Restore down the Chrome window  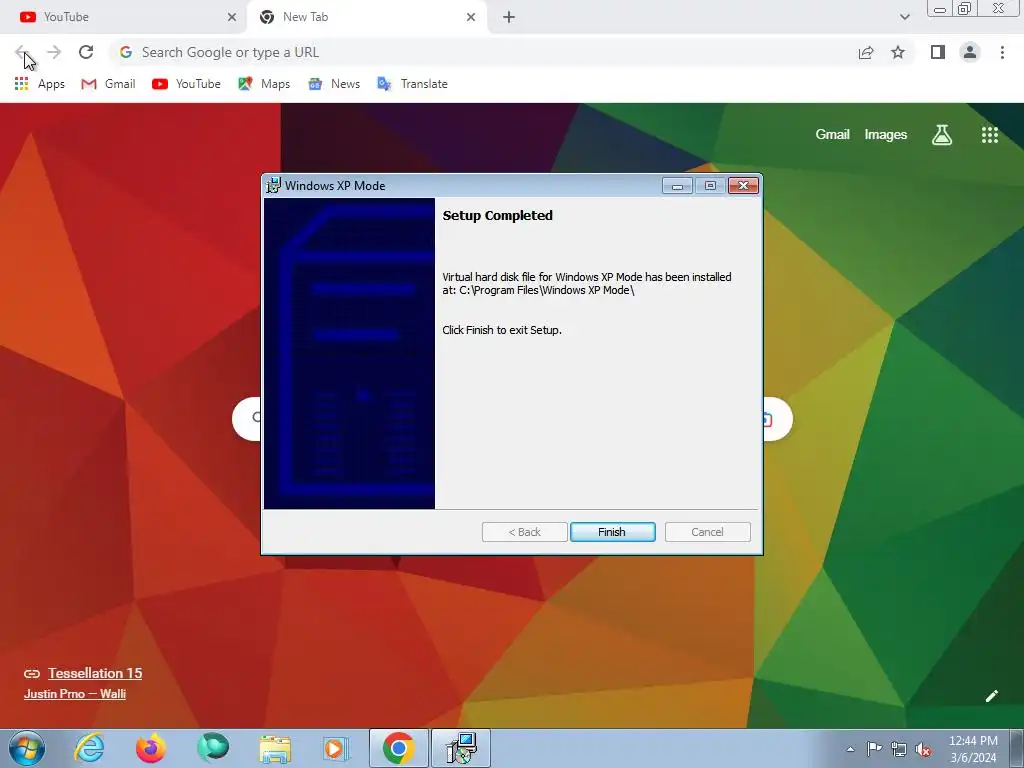(965, 9)
